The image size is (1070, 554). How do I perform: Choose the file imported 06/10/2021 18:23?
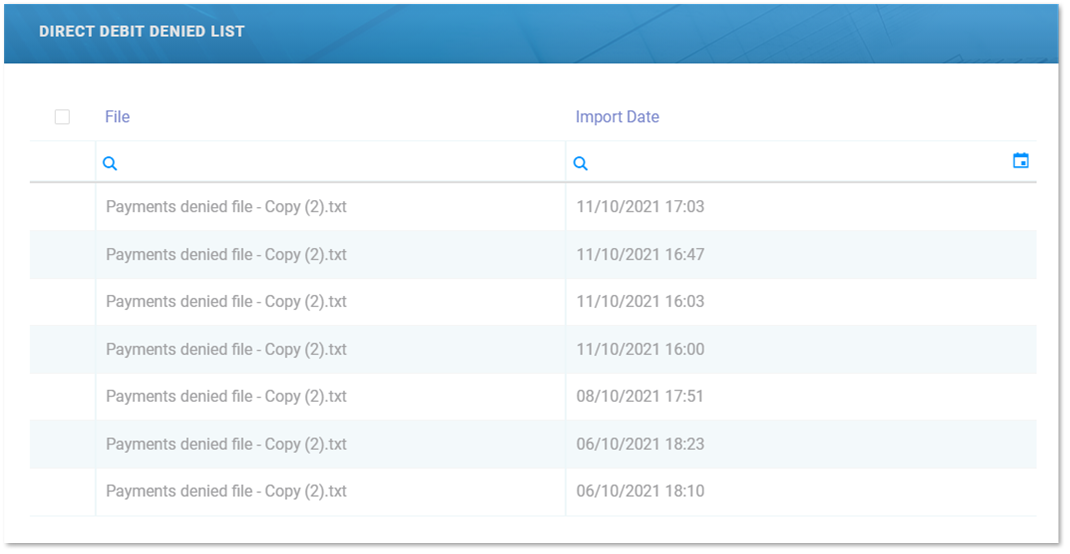point(226,444)
